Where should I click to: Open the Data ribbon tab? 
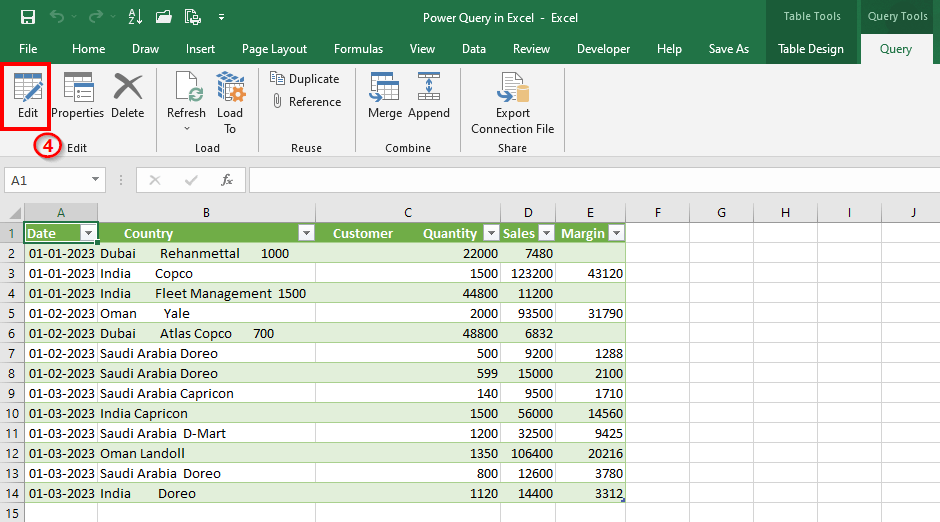tap(474, 49)
